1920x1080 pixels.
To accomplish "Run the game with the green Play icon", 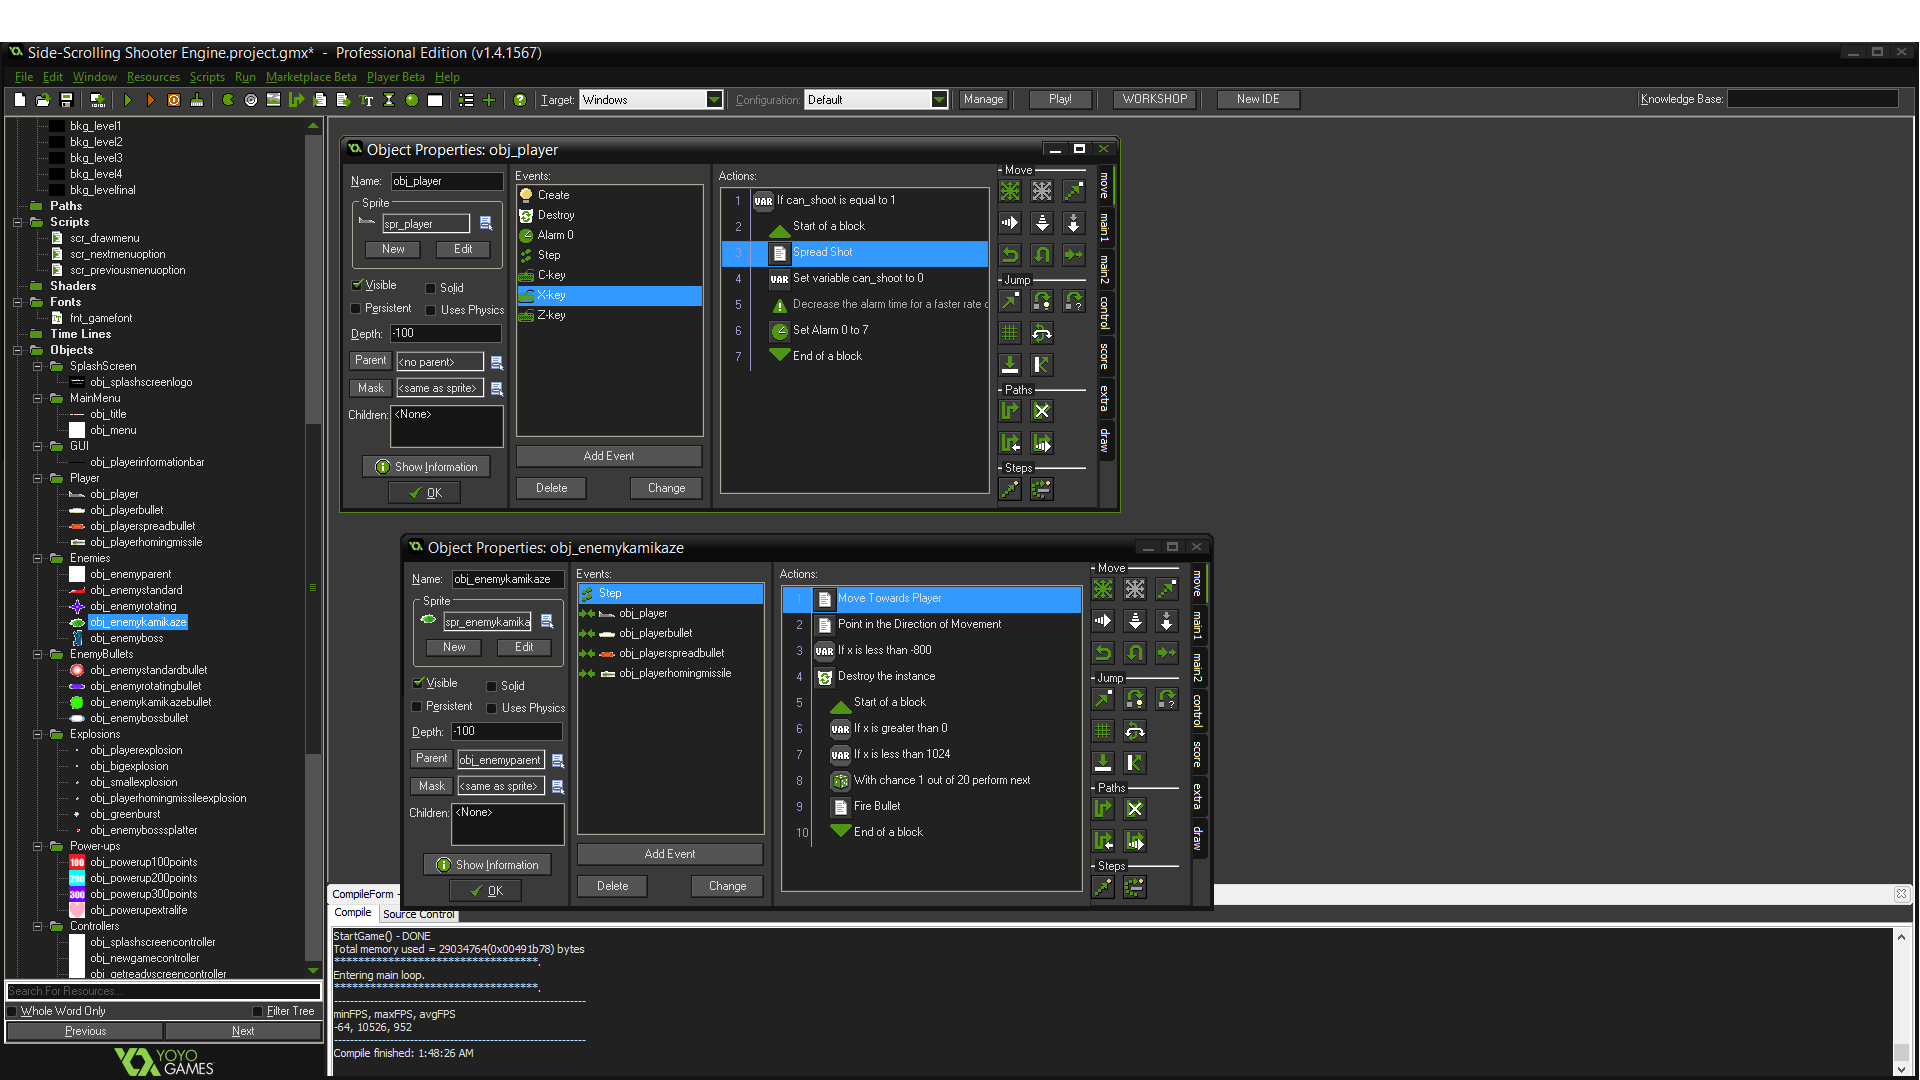I will click(127, 99).
